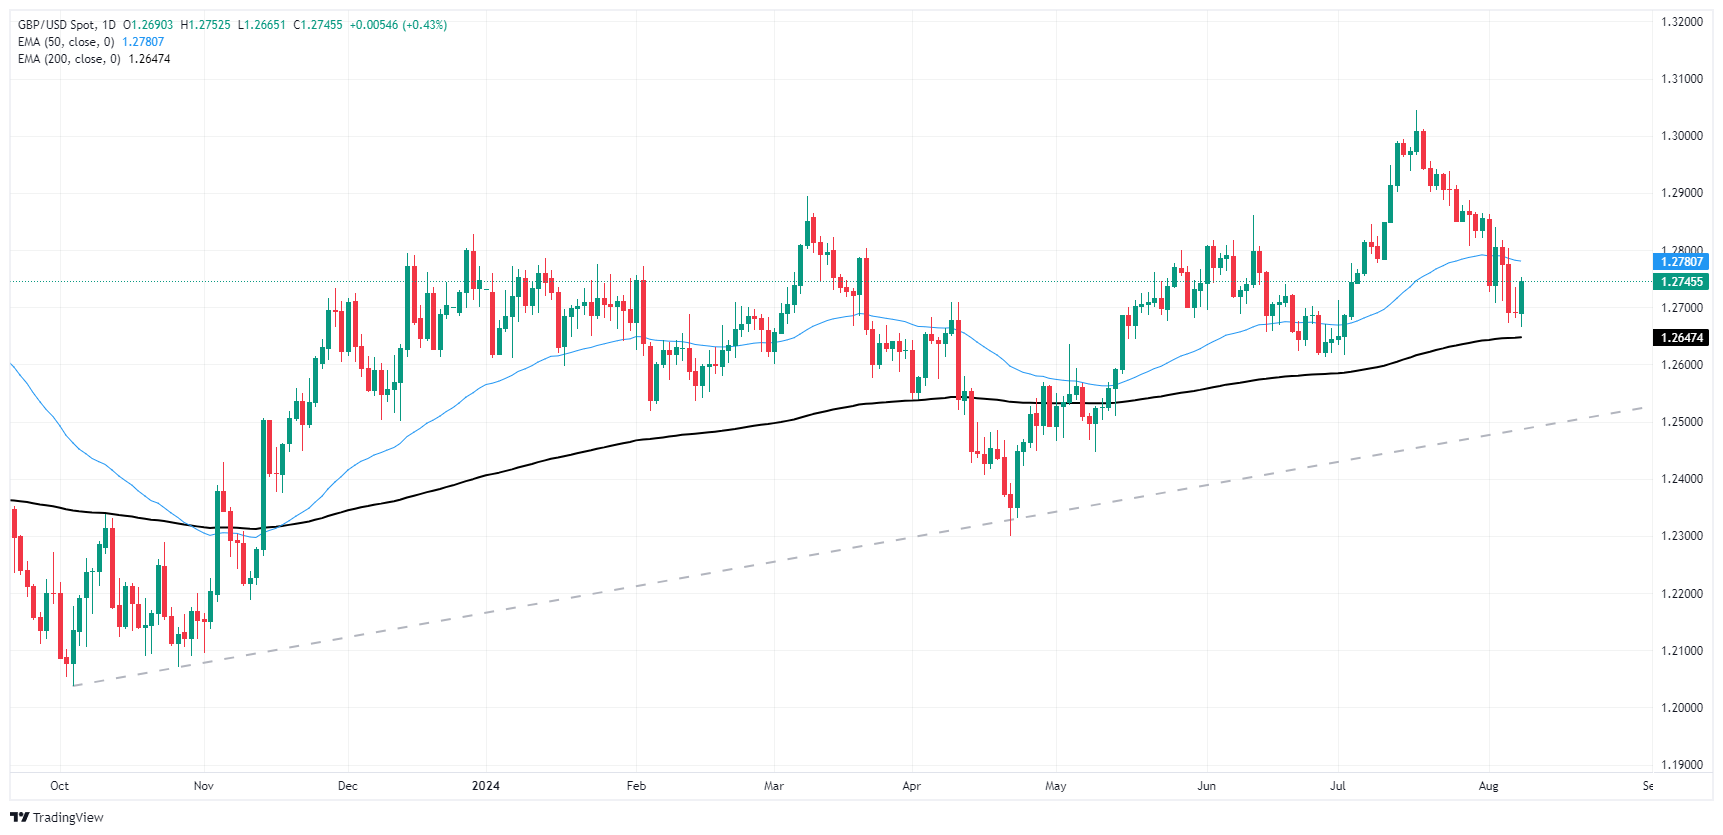Click the Dec label on time axis

[348, 786]
